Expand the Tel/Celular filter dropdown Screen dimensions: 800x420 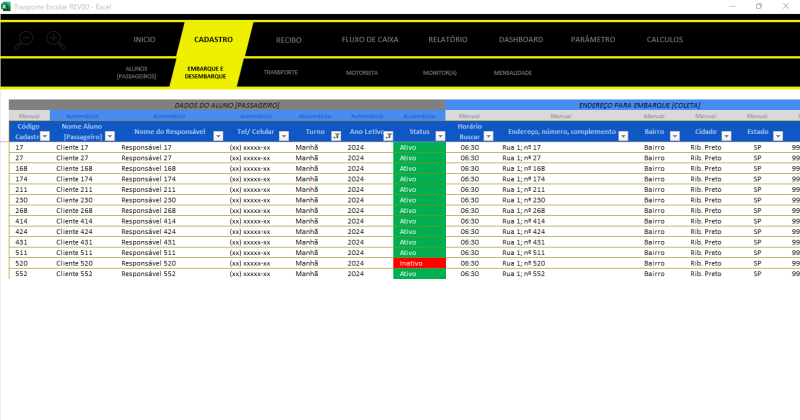[x=284, y=136]
